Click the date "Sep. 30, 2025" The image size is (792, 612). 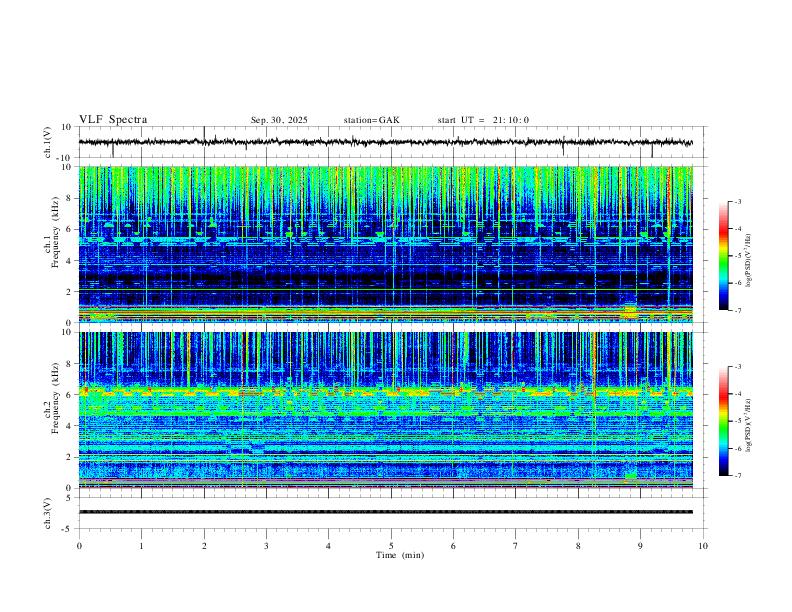[279, 120]
